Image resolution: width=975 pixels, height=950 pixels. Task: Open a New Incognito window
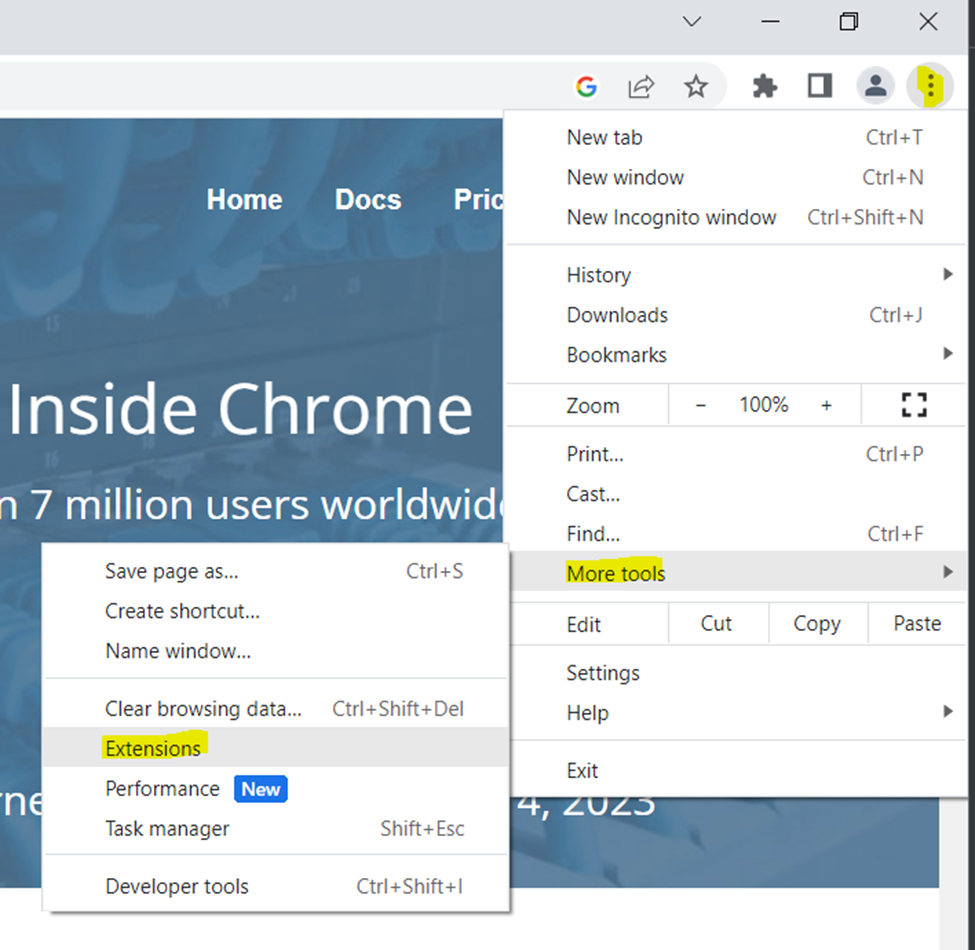(736, 217)
